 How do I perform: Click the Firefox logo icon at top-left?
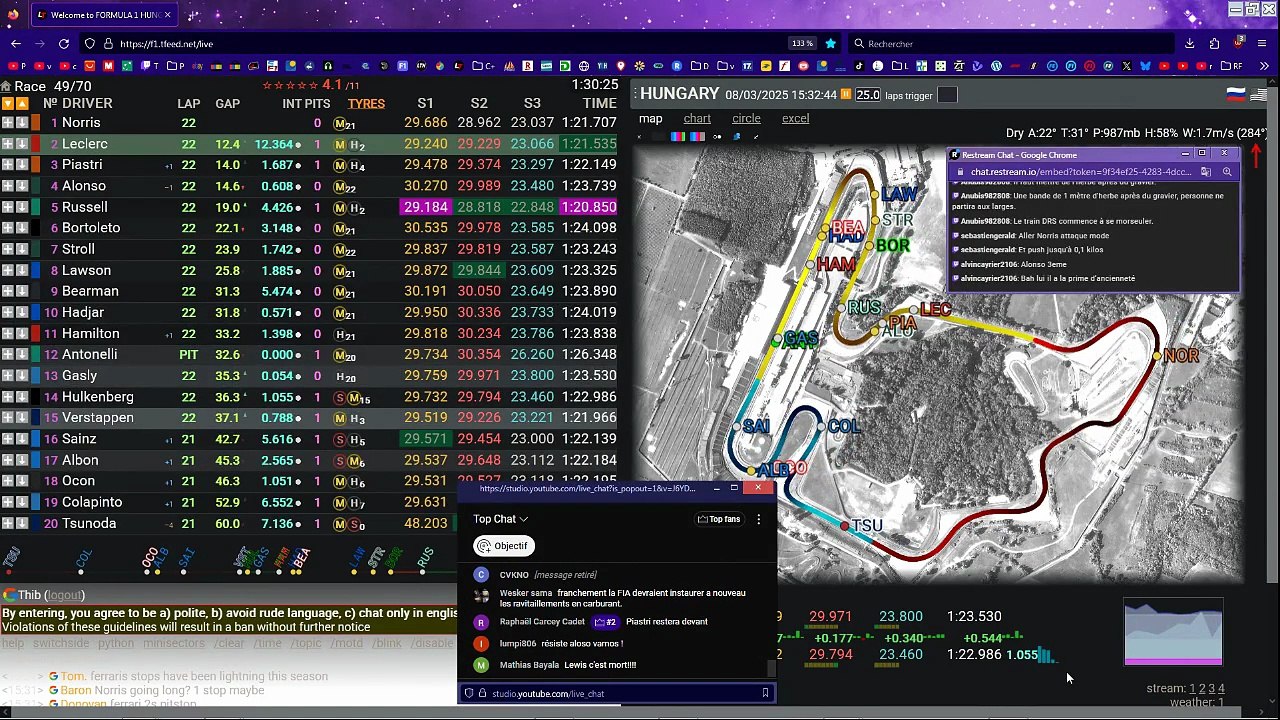pyautogui.click(x=12, y=15)
